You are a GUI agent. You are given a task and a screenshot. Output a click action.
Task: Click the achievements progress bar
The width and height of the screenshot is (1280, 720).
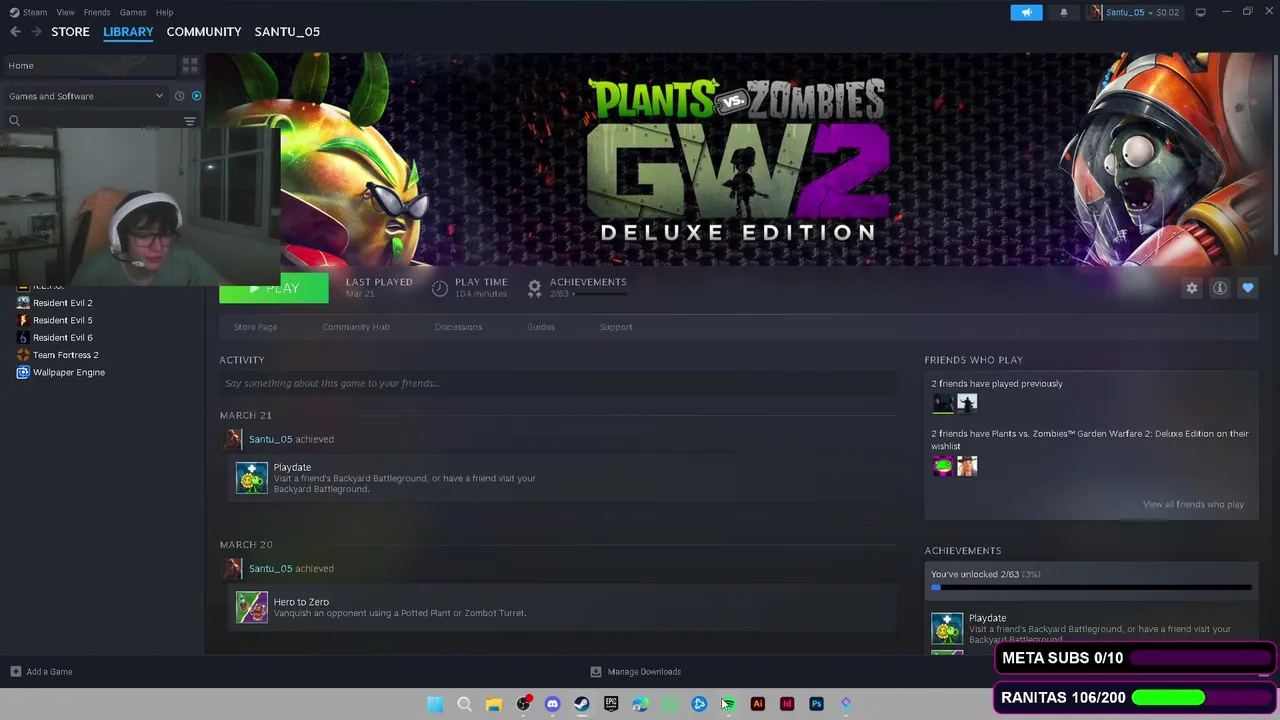(x=1091, y=588)
